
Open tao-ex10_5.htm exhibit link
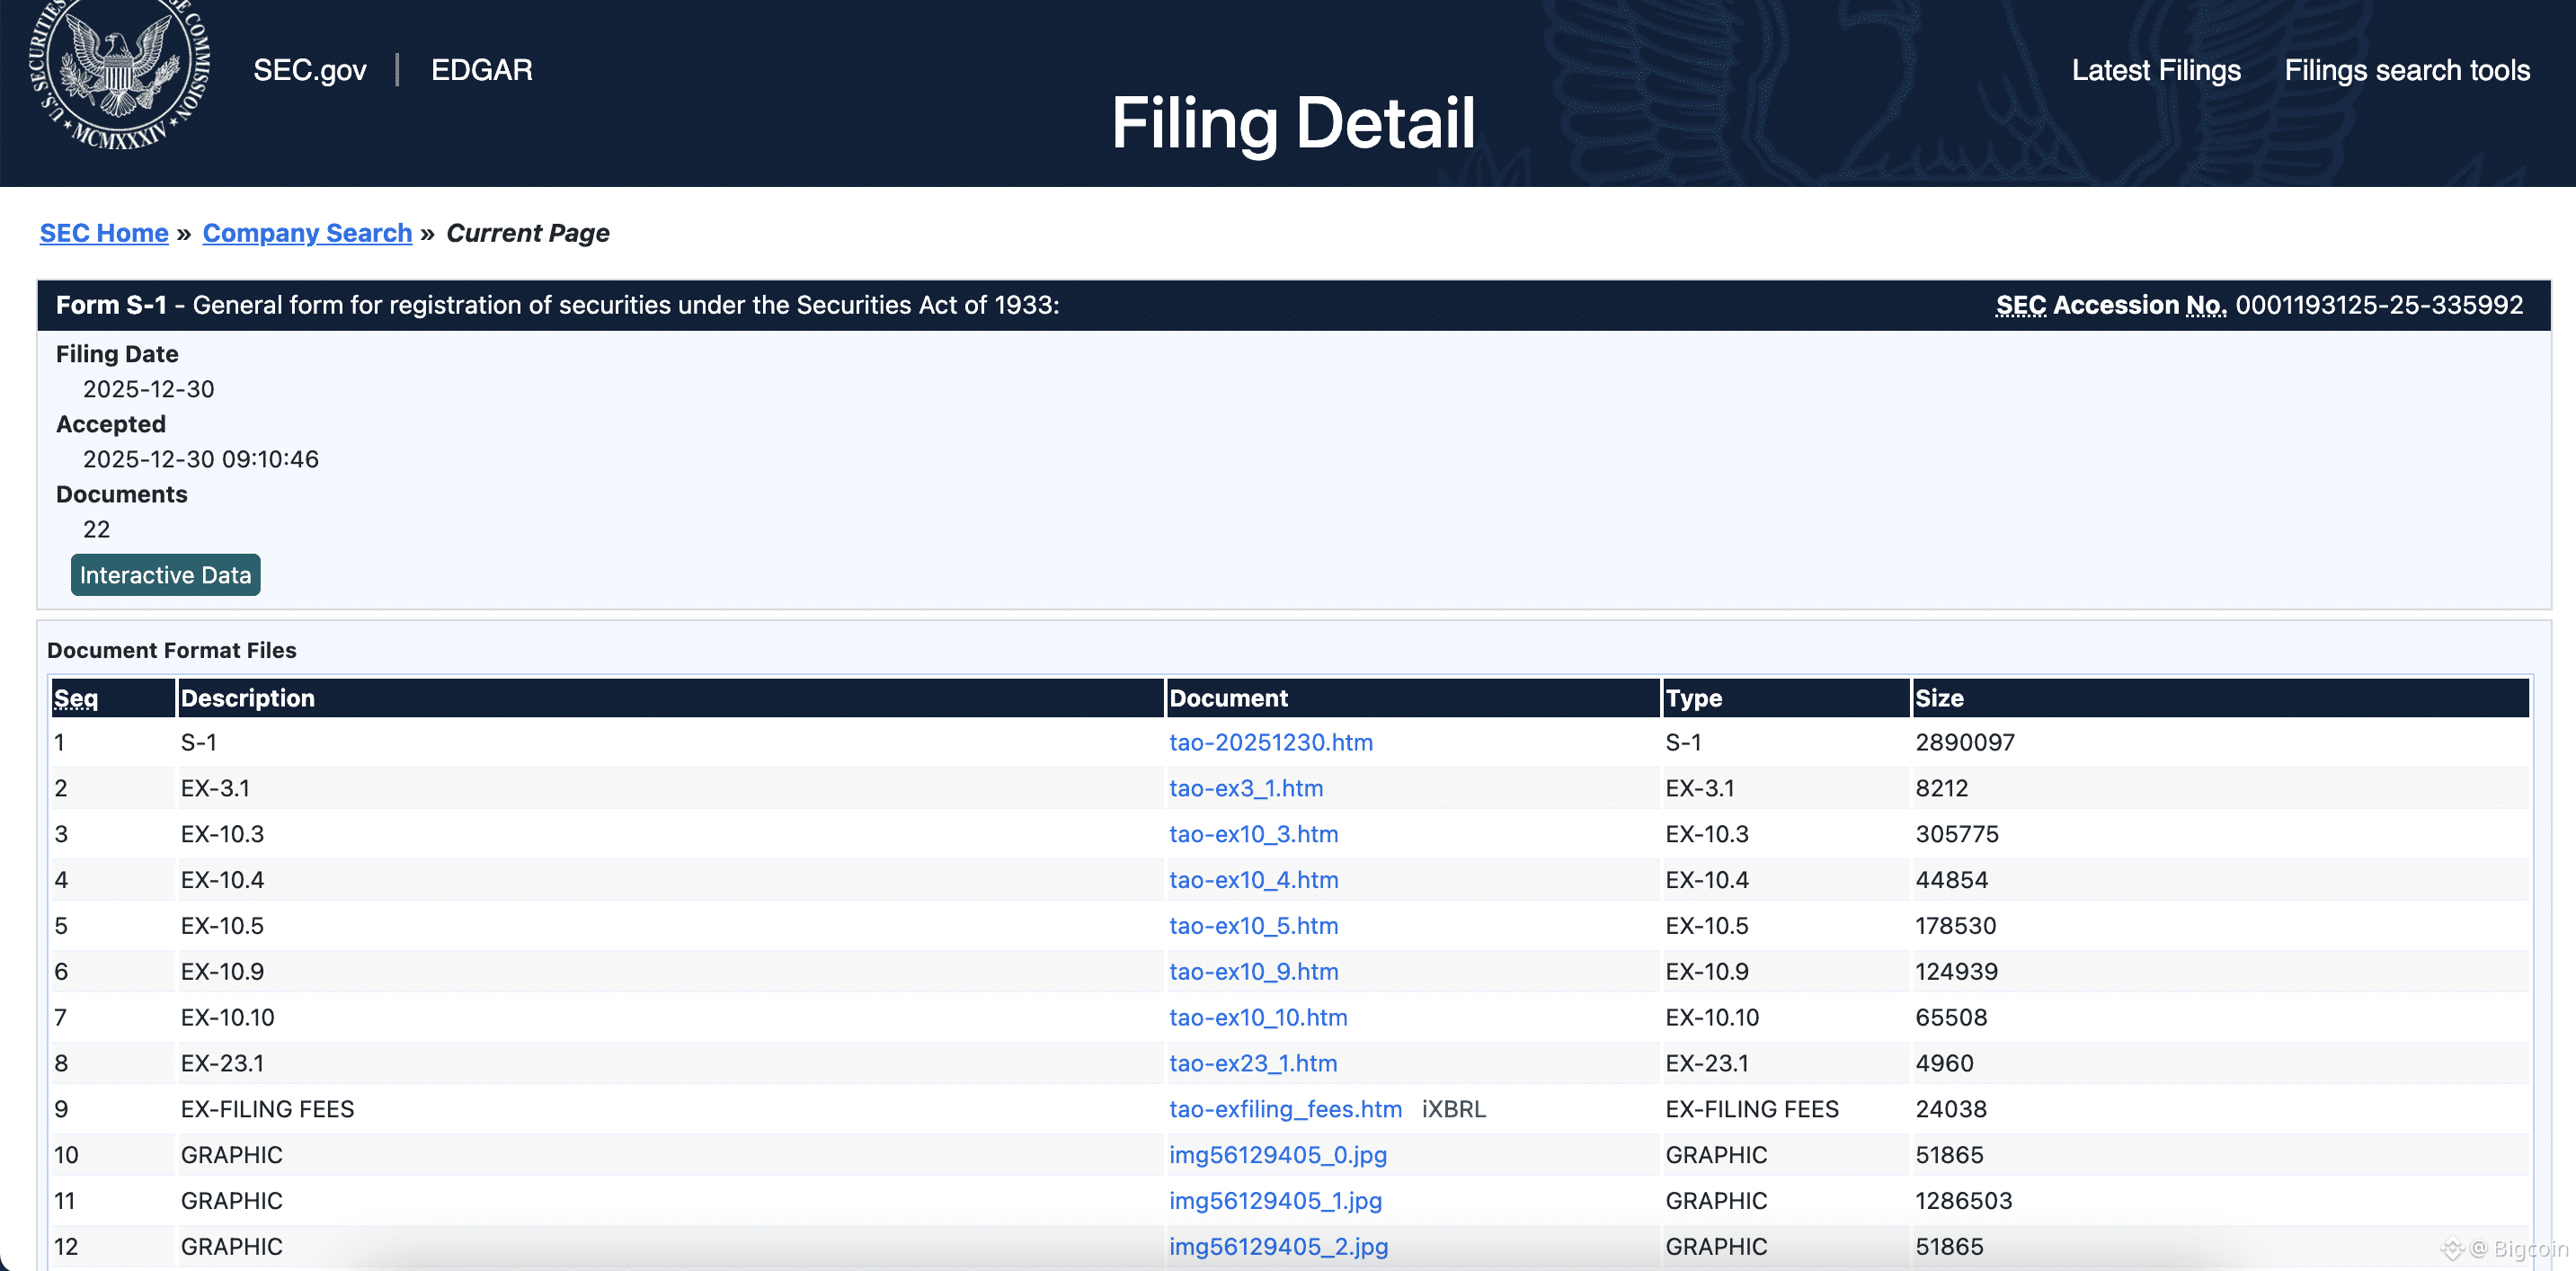click(x=1253, y=926)
